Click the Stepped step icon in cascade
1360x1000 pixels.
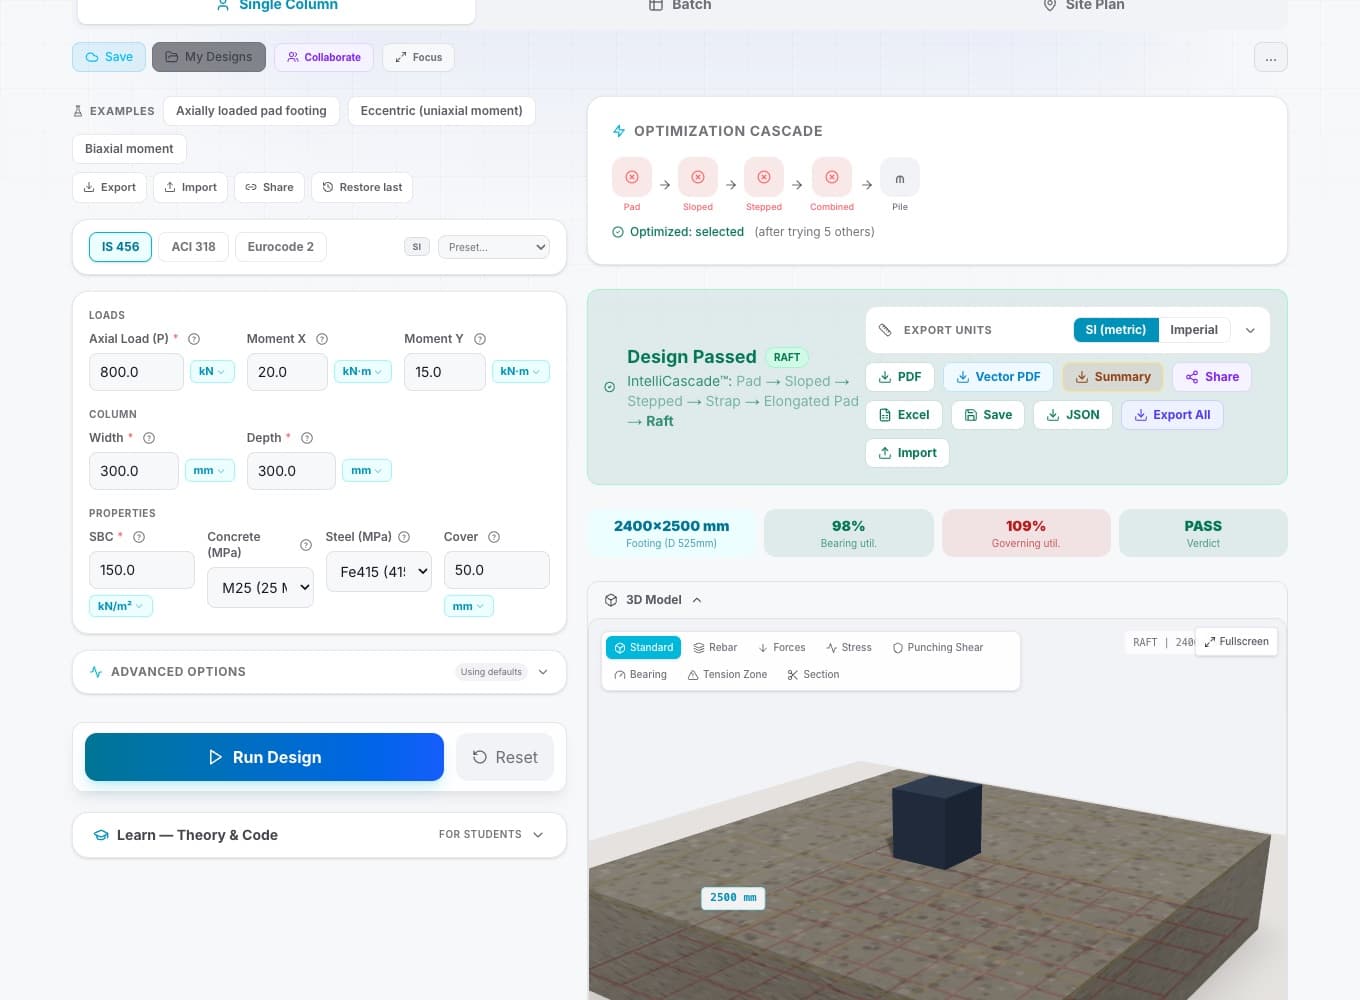764,177
